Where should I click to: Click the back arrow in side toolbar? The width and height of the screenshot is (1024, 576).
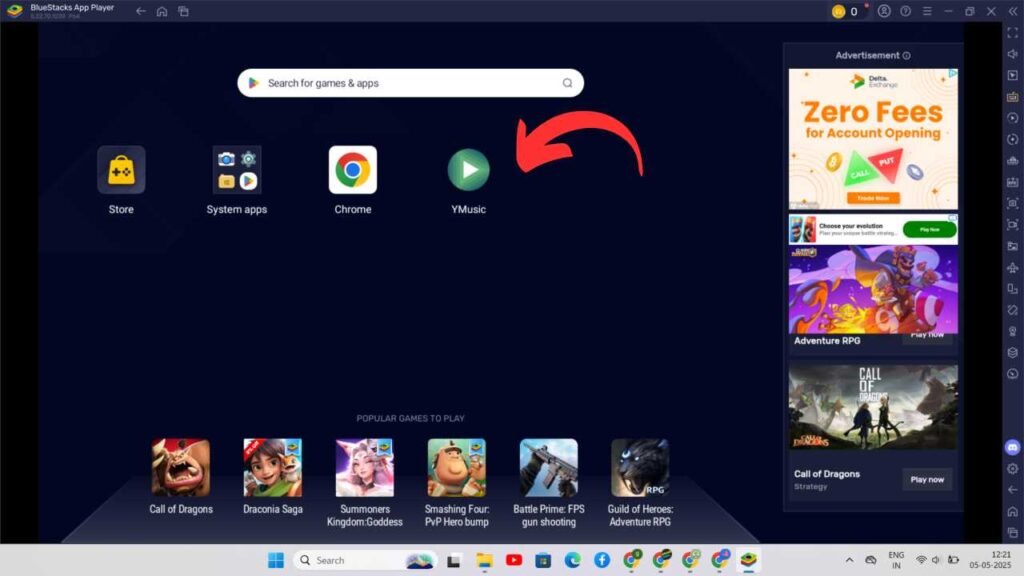pos(1012,490)
